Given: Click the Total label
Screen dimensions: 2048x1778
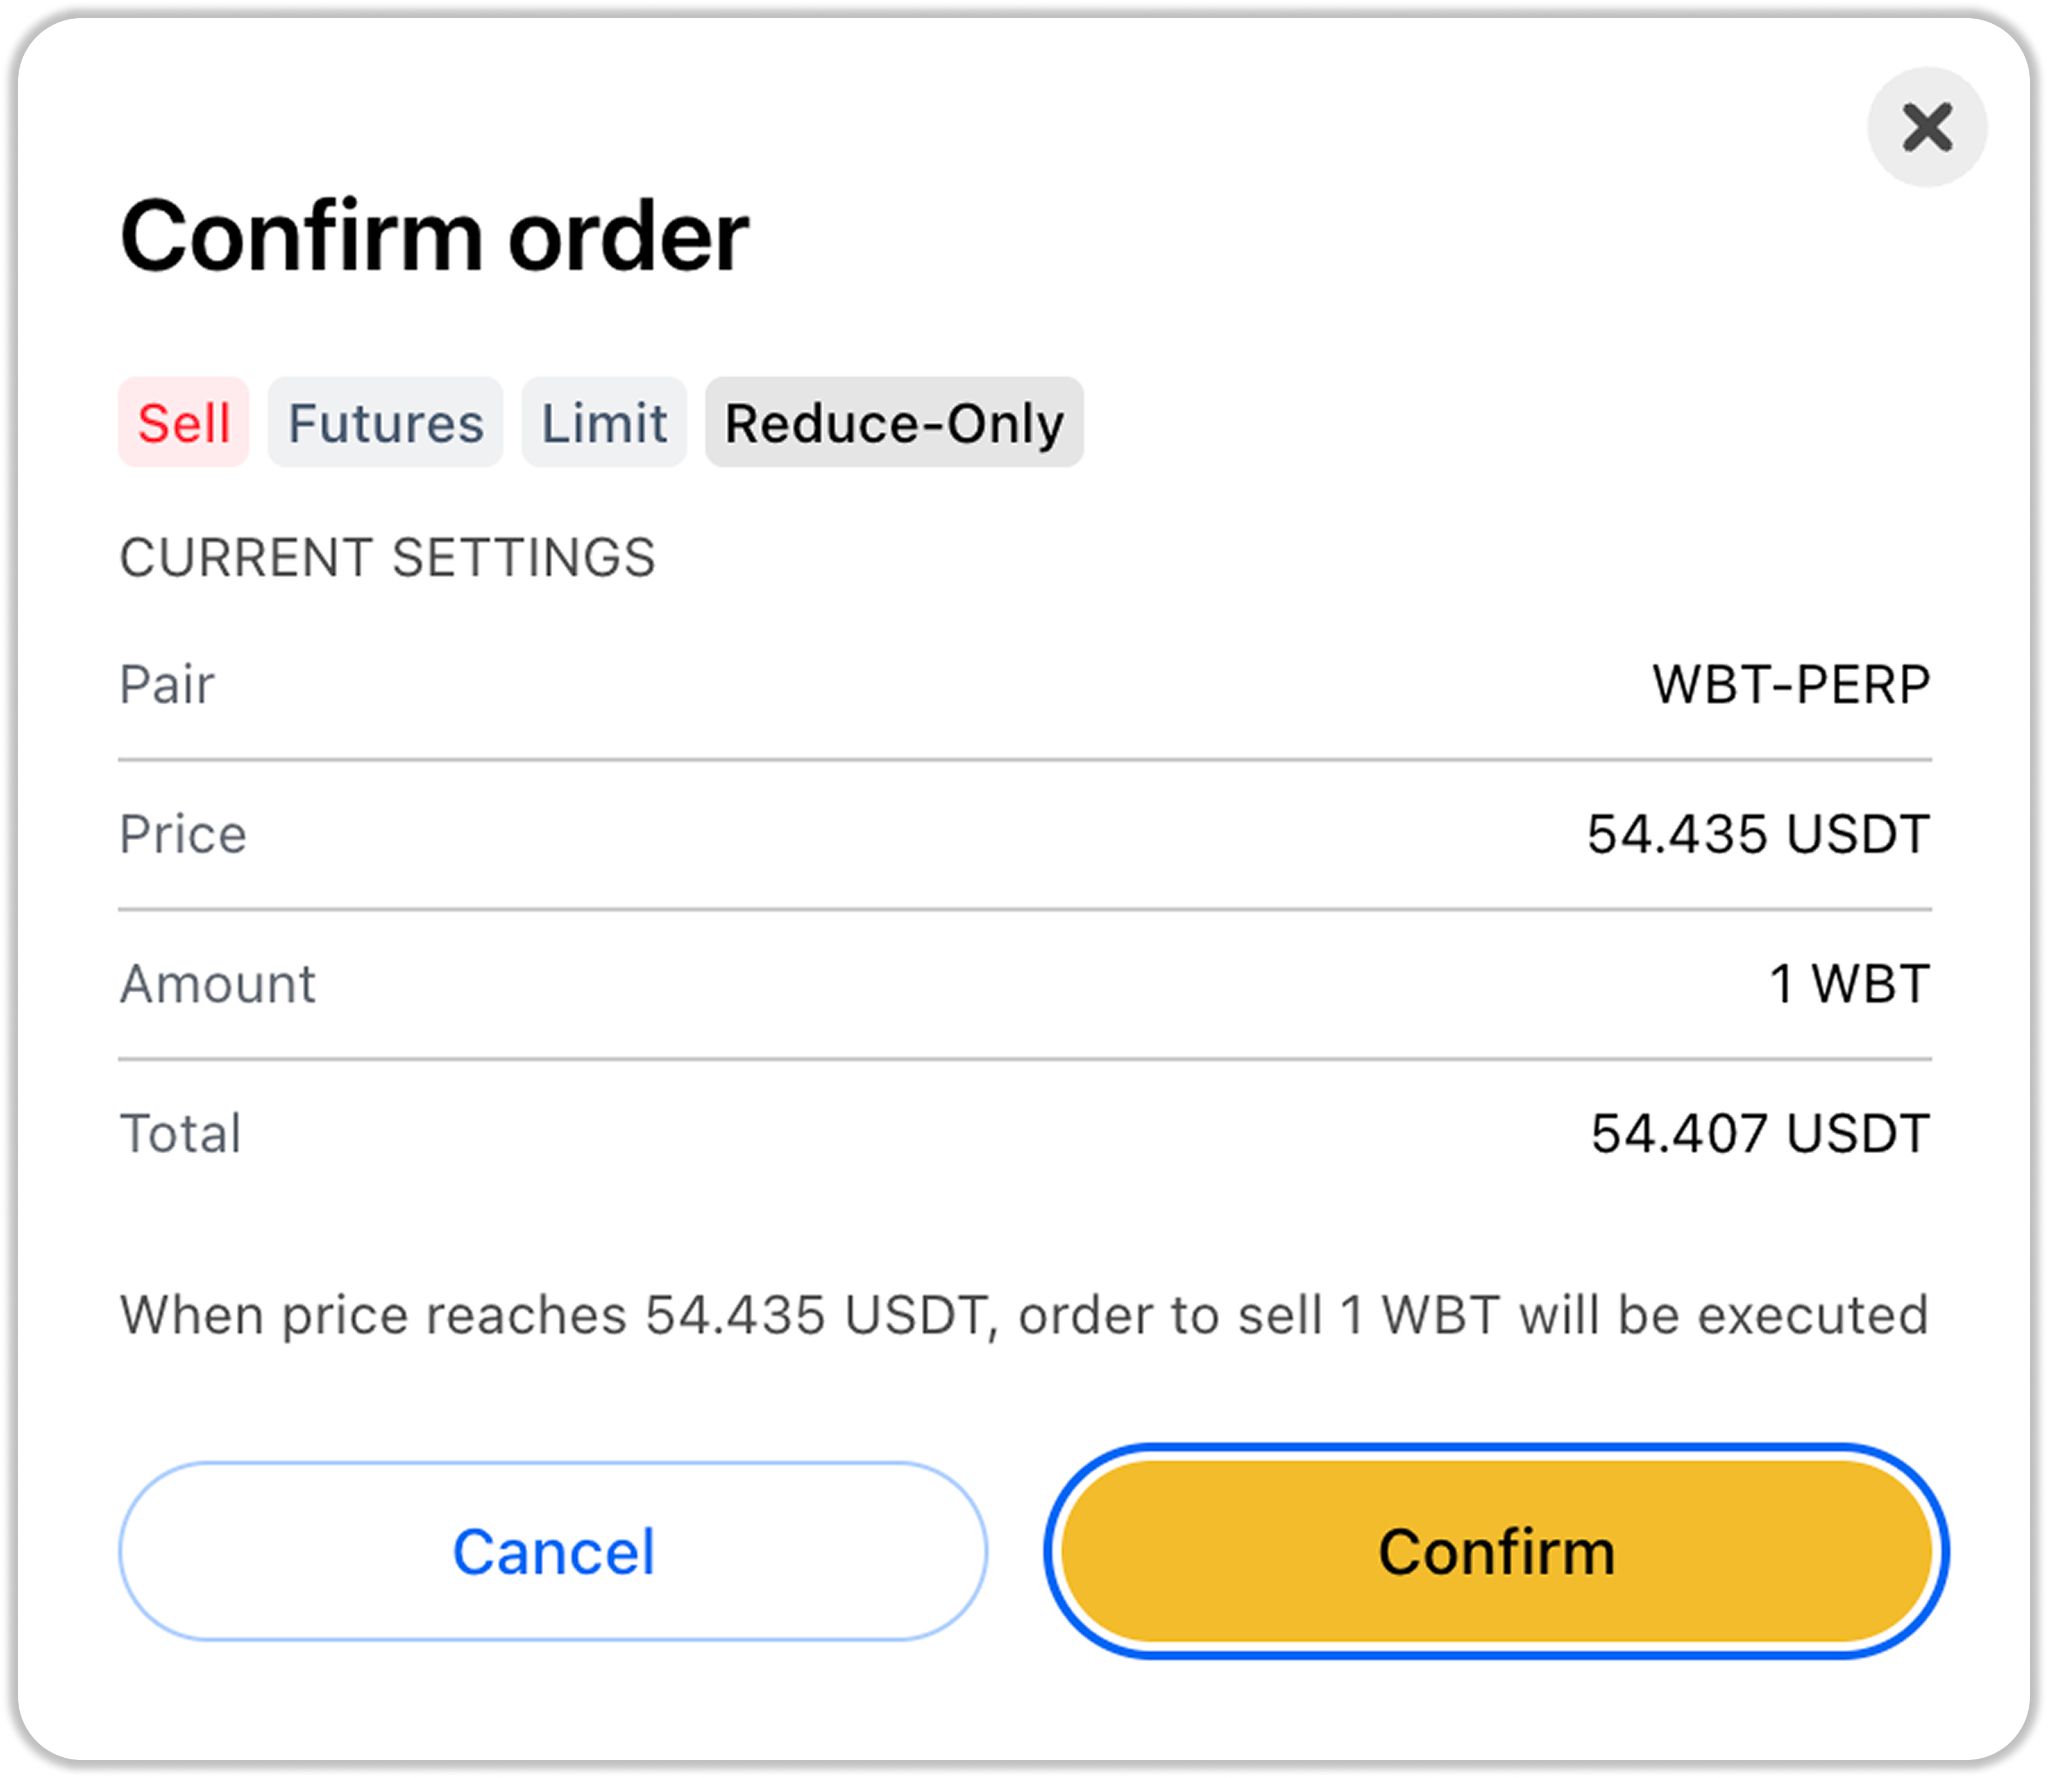Looking at the screenshot, I should (x=181, y=1134).
